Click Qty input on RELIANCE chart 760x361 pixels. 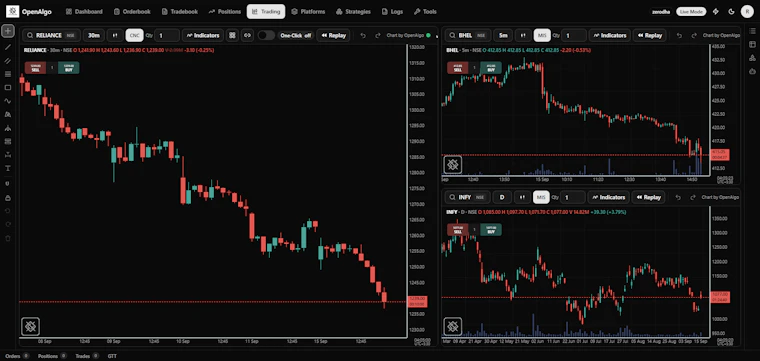click(167, 35)
